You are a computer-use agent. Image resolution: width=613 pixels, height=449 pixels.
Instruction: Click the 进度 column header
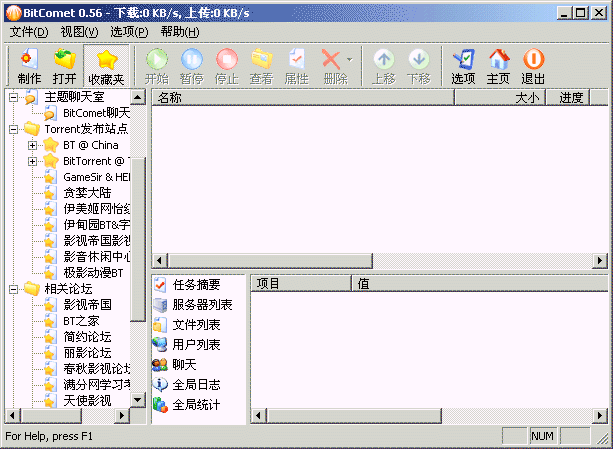(568, 97)
